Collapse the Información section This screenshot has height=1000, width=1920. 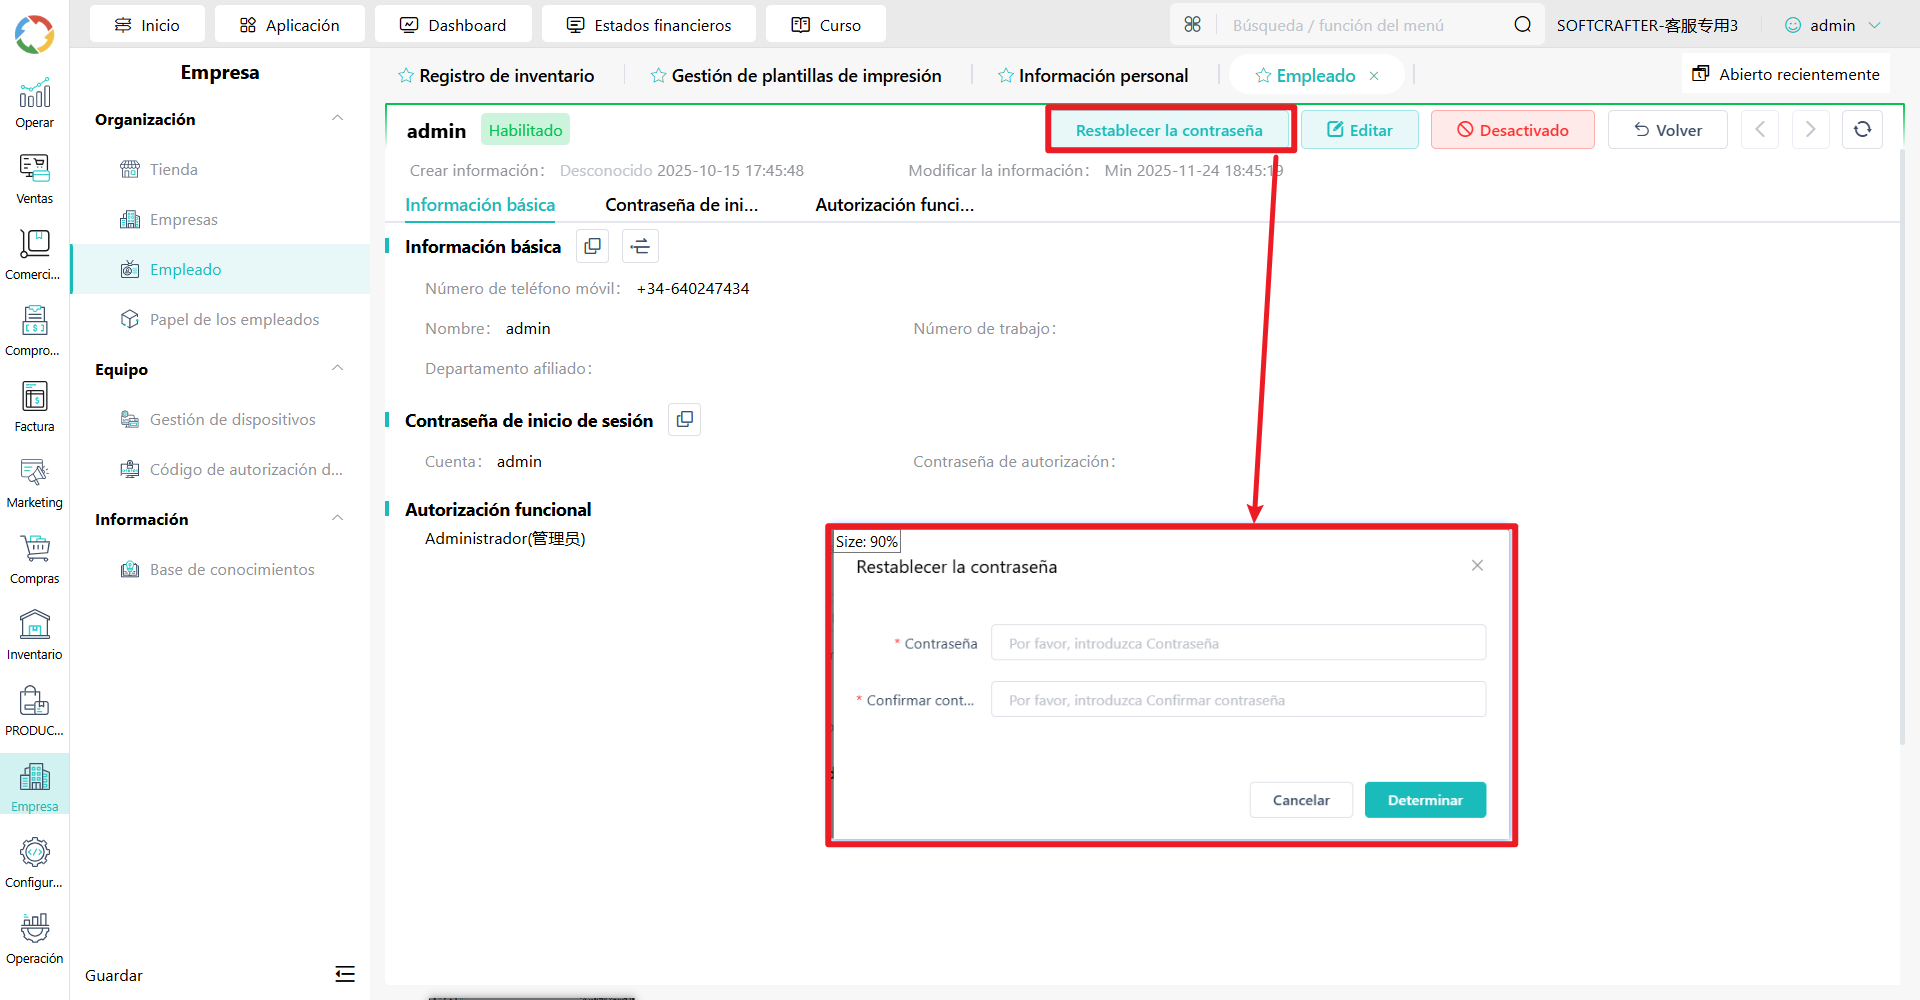point(338,519)
